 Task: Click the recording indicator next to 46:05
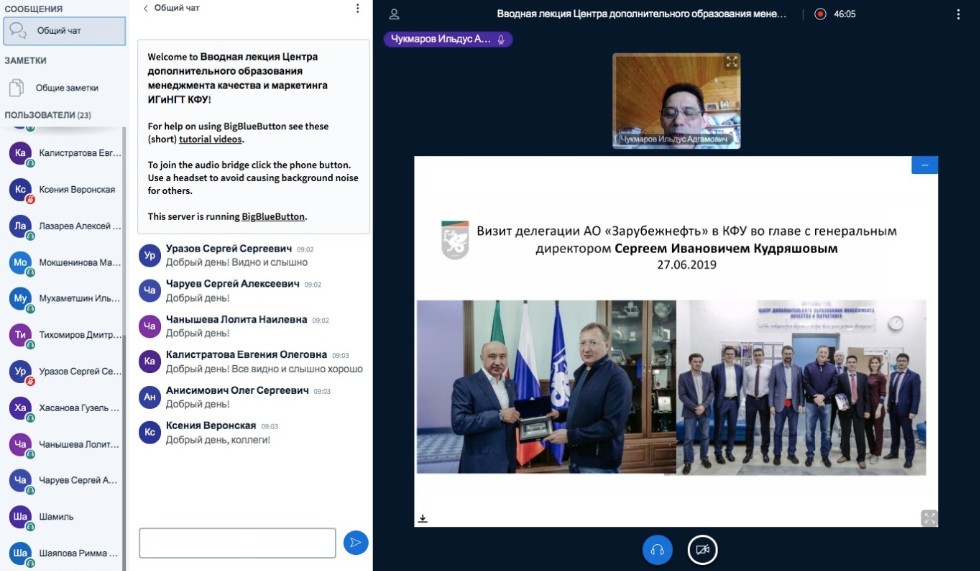(x=820, y=14)
